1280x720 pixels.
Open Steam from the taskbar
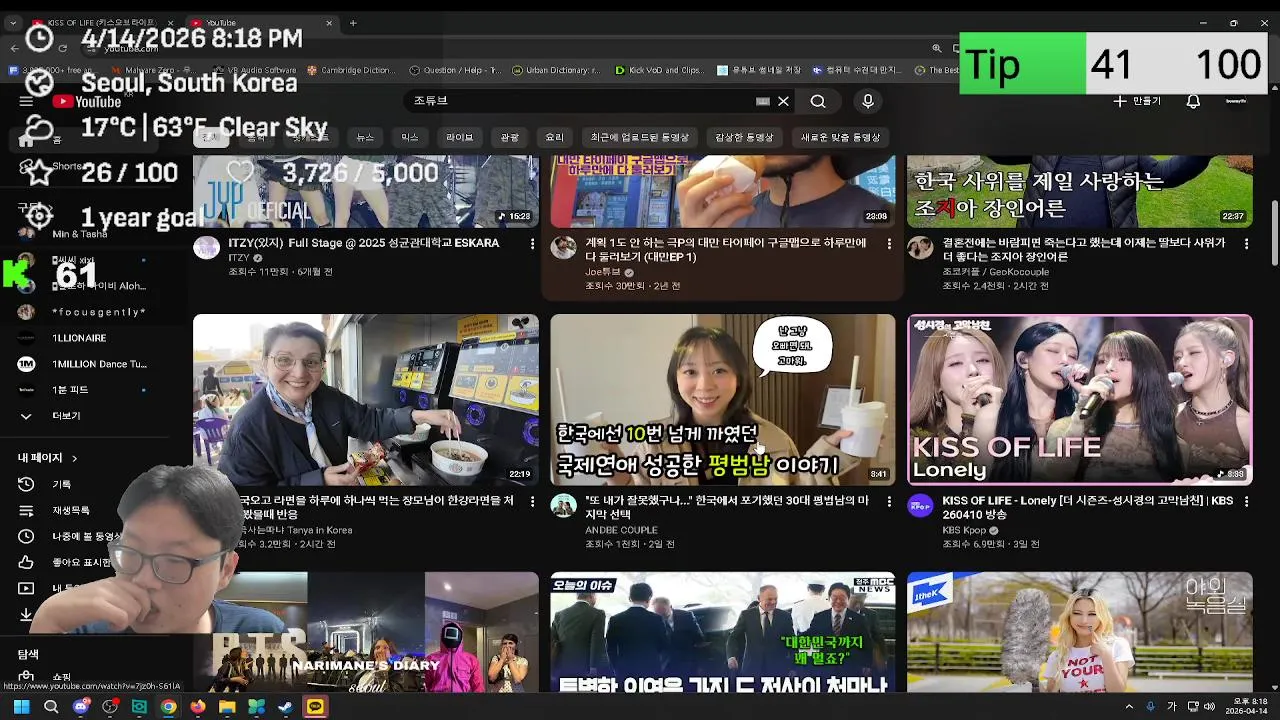(x=286, y=707)
